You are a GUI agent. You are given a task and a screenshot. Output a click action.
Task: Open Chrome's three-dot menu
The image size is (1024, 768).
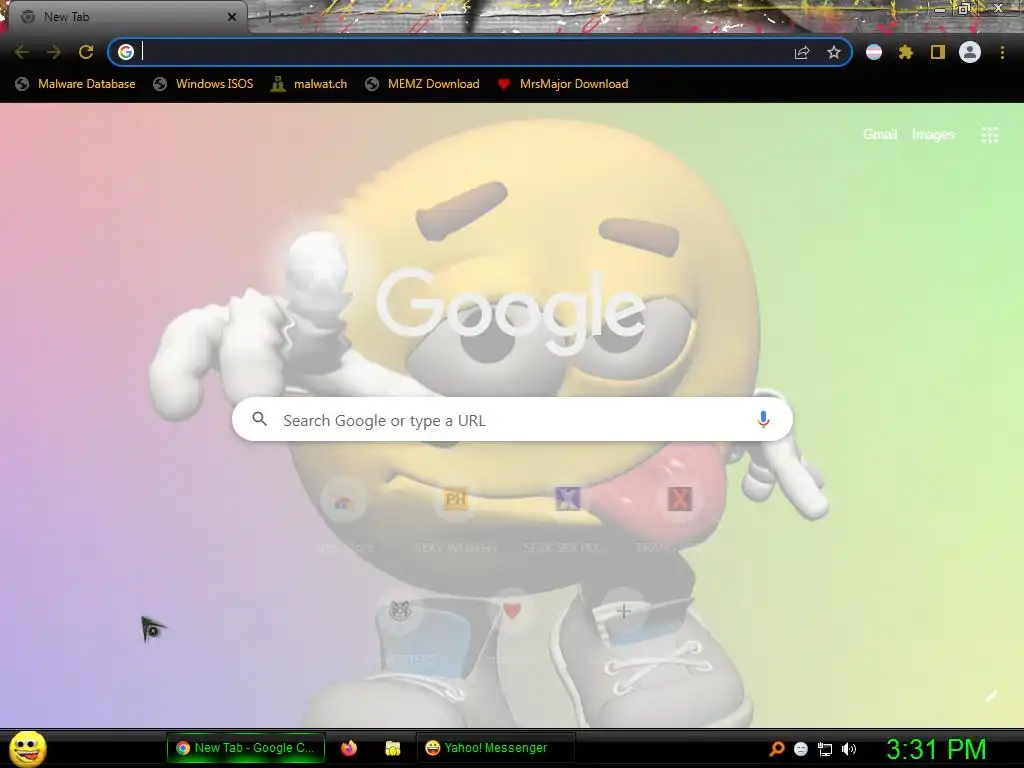click(1002, 52)
